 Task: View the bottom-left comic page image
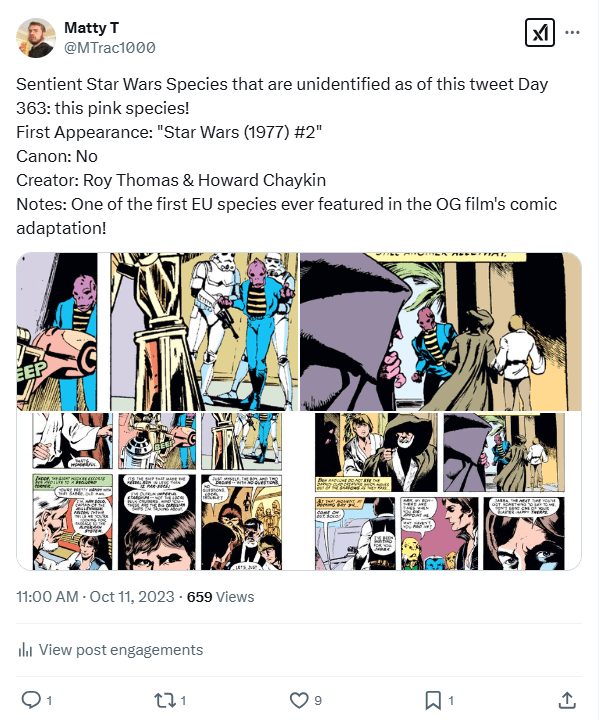pyautogui.click(x=157, y=491)
